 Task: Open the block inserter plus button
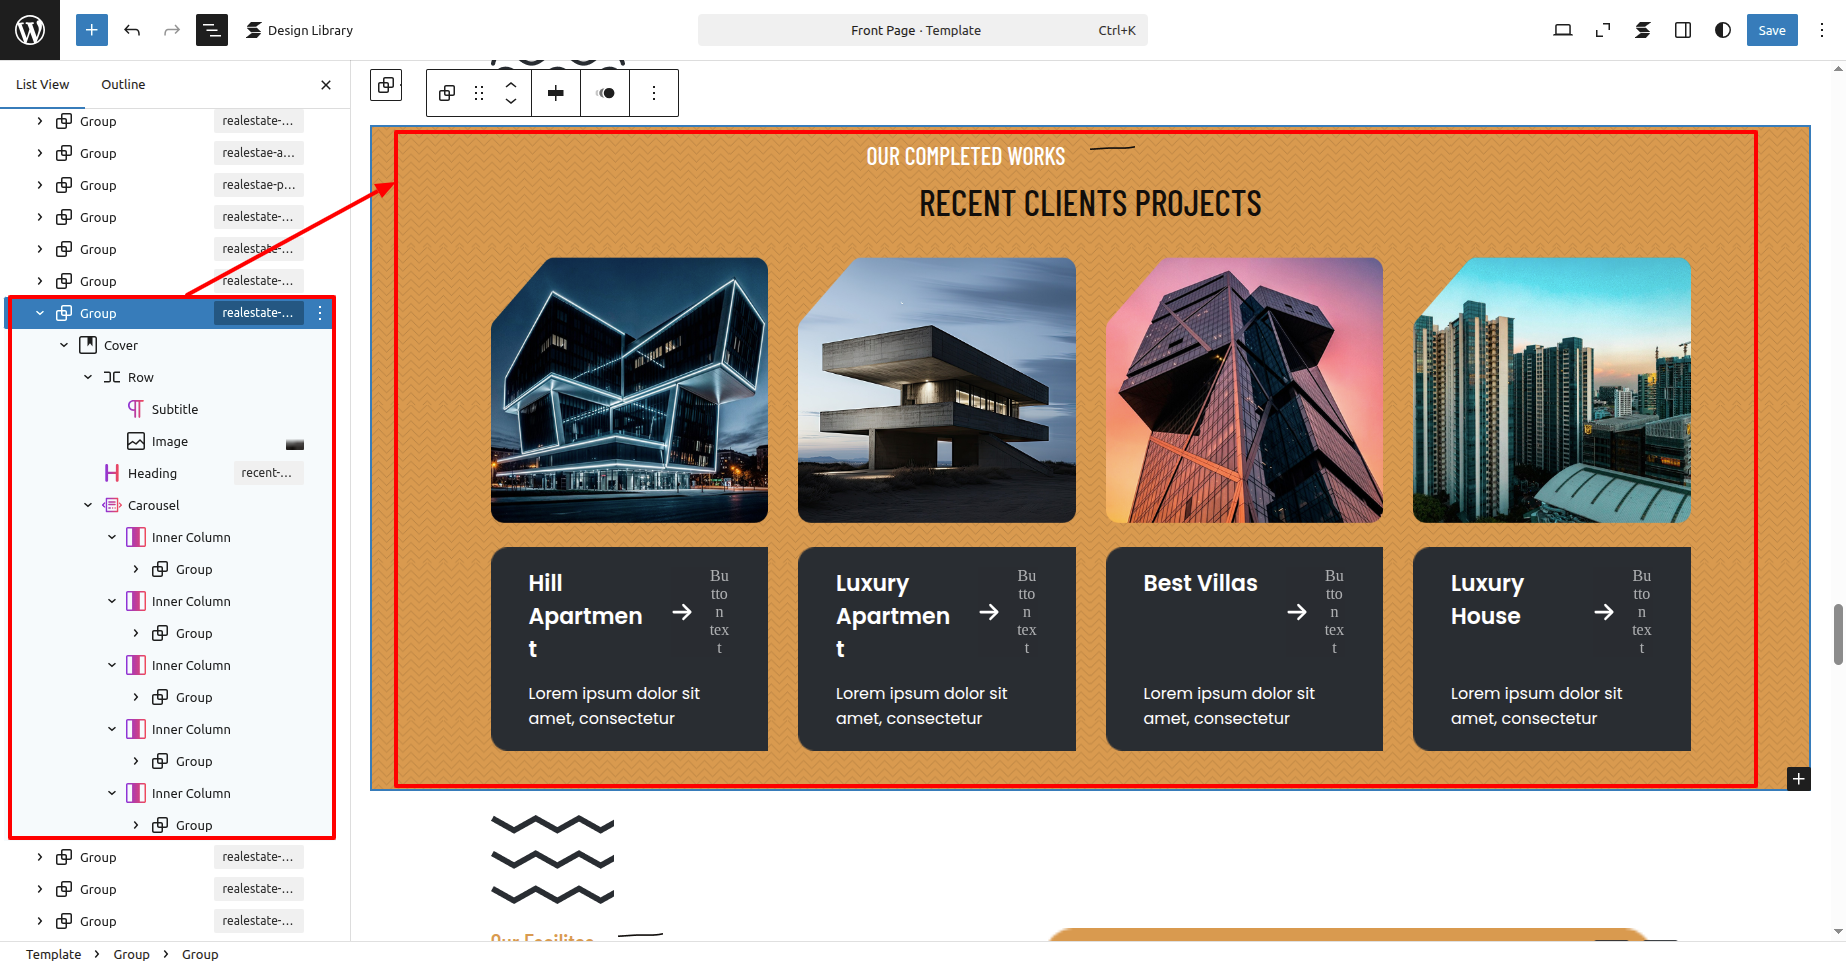click(91, 30)
